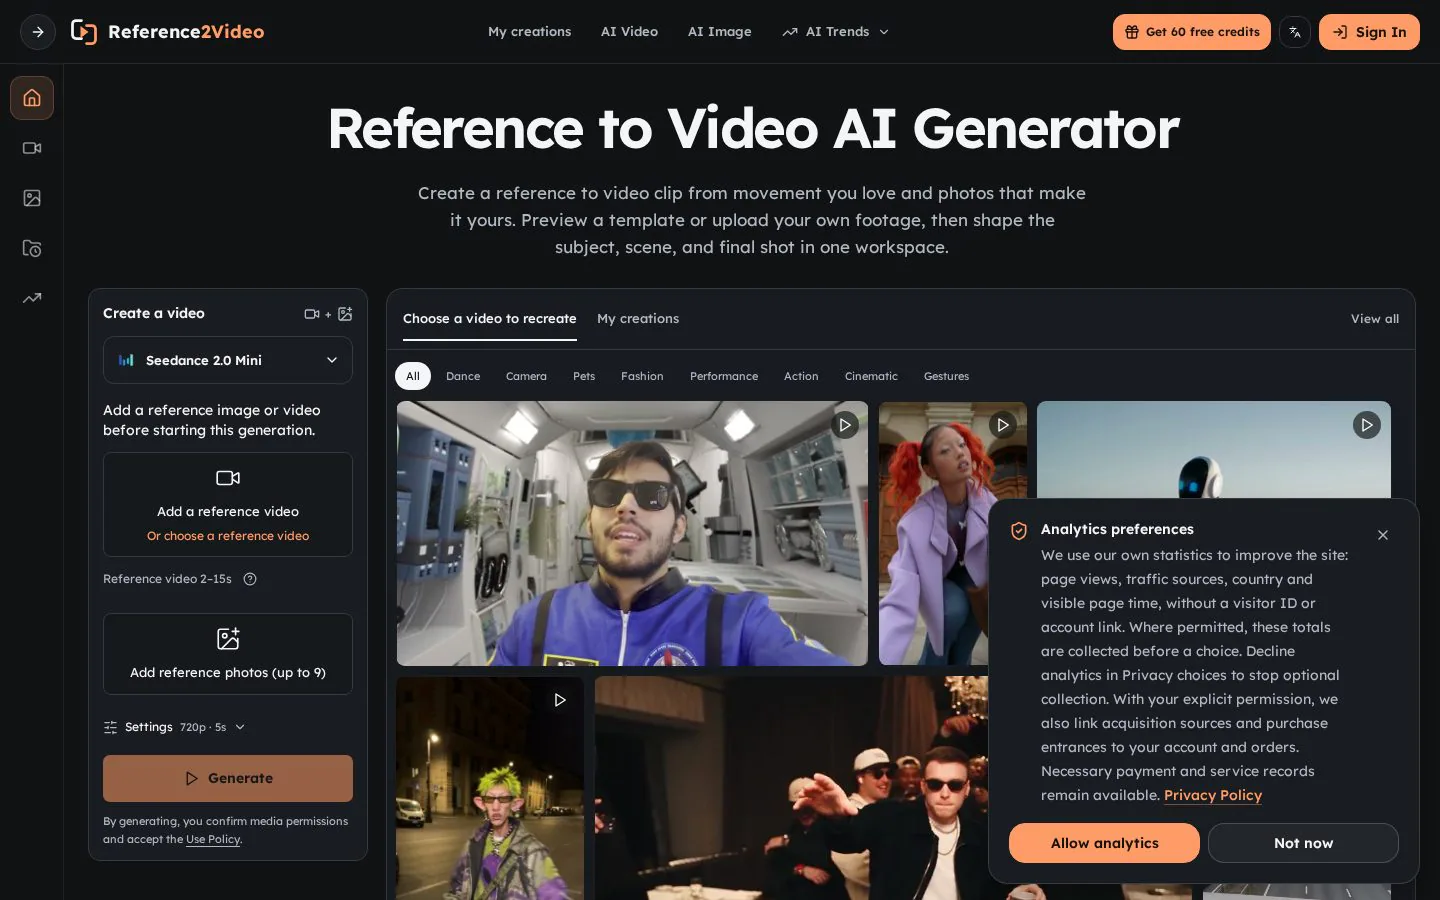Click the Sign In button

point(1369,32)
